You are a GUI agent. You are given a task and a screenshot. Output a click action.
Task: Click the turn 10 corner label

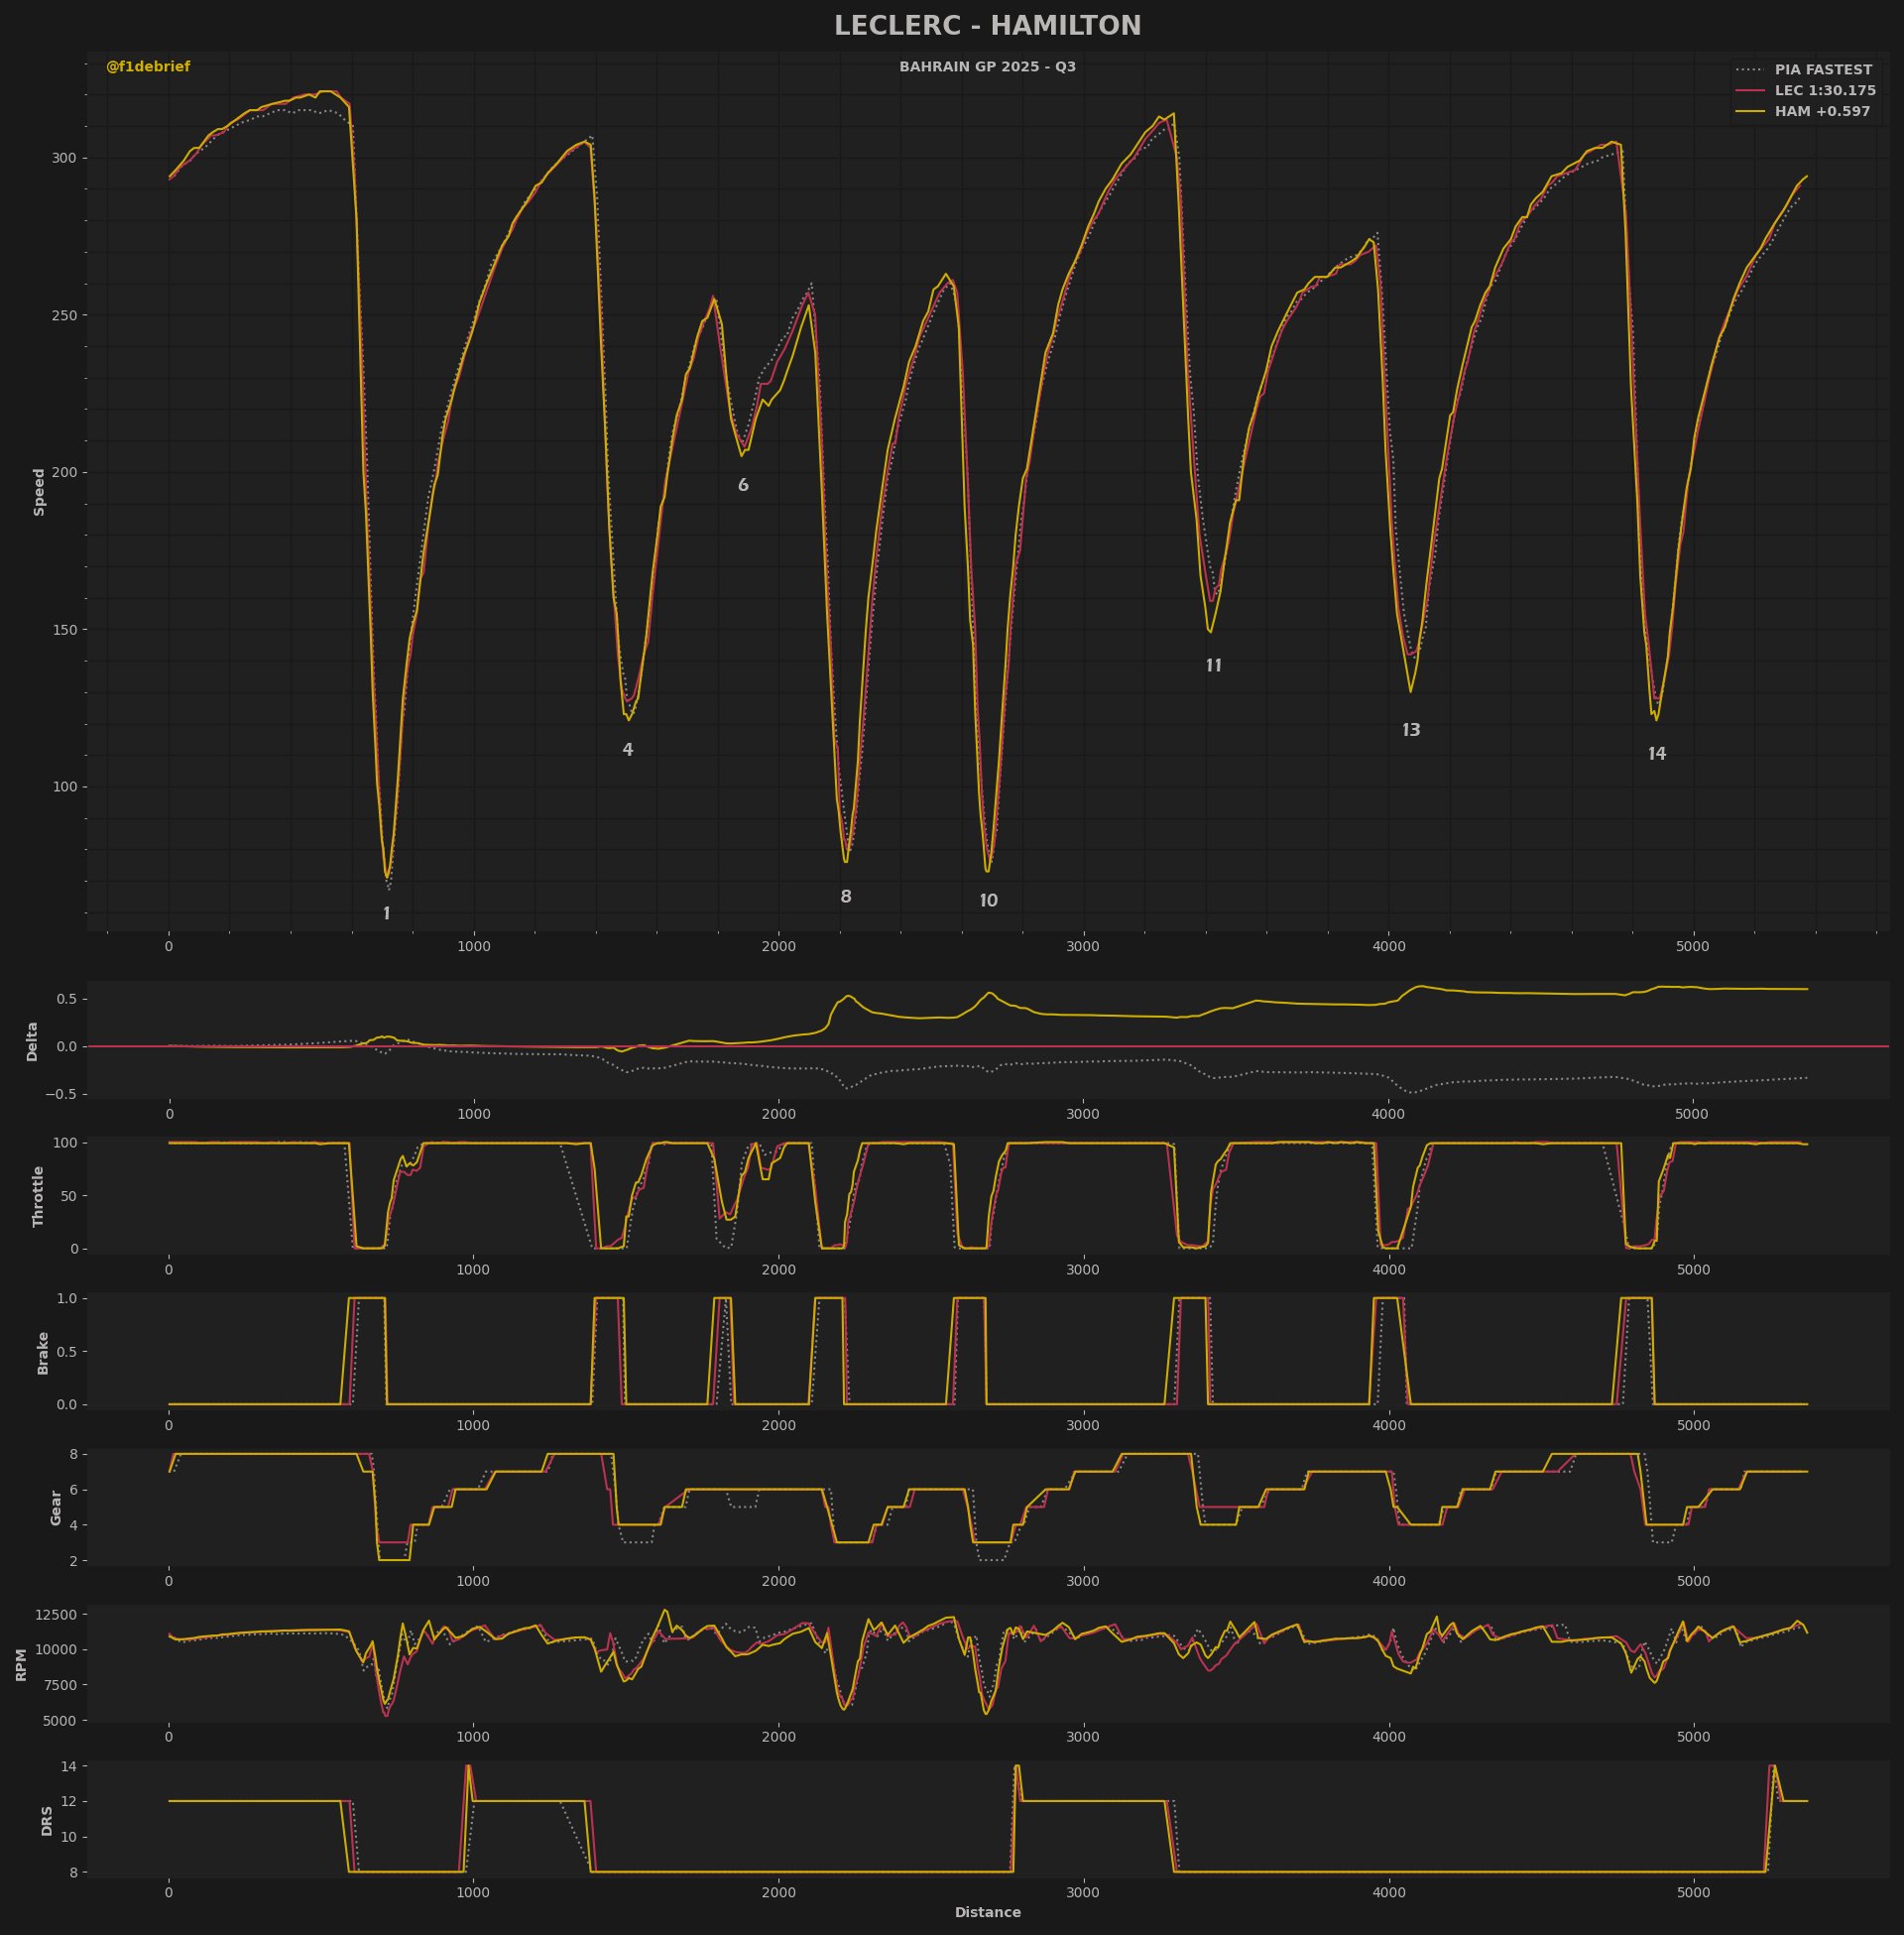pyautogui.click(x=988, y=901)
